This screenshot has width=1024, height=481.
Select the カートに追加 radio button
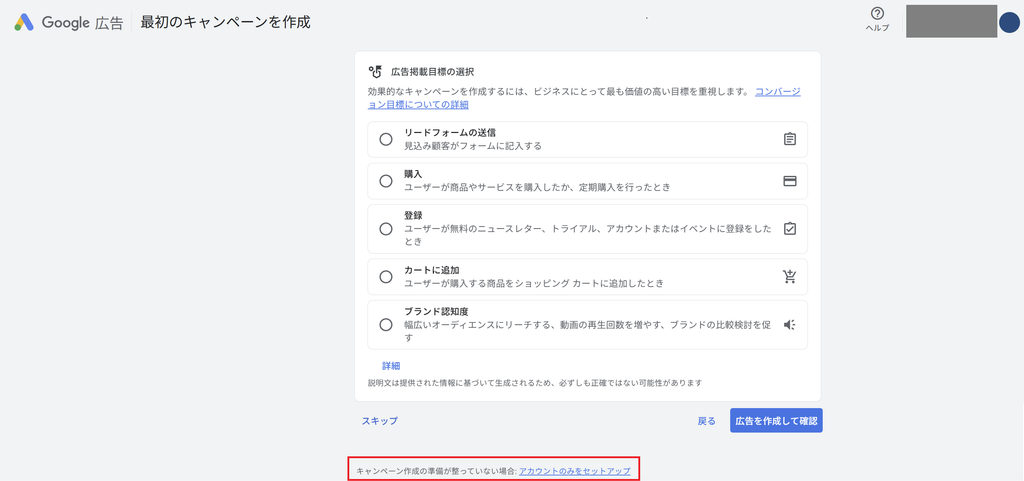pyautogui.click(x=386, y=277)
